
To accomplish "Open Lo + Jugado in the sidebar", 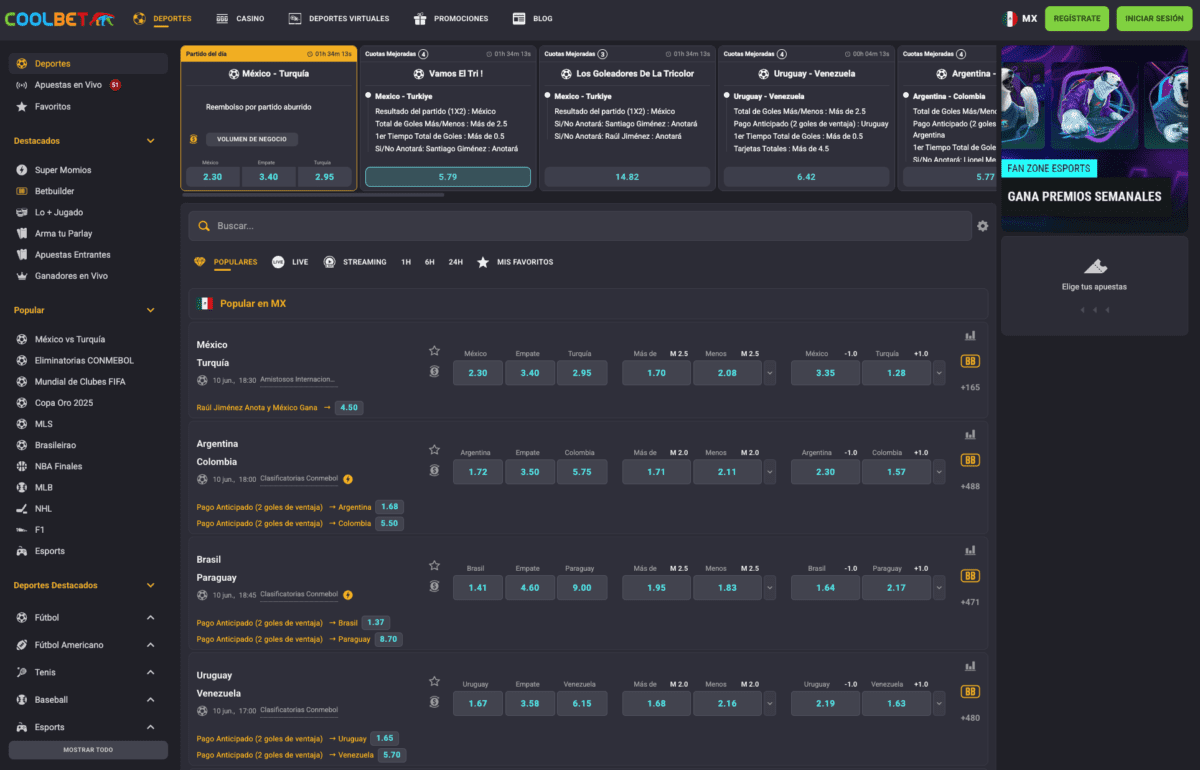I will (x=59, y=212).
